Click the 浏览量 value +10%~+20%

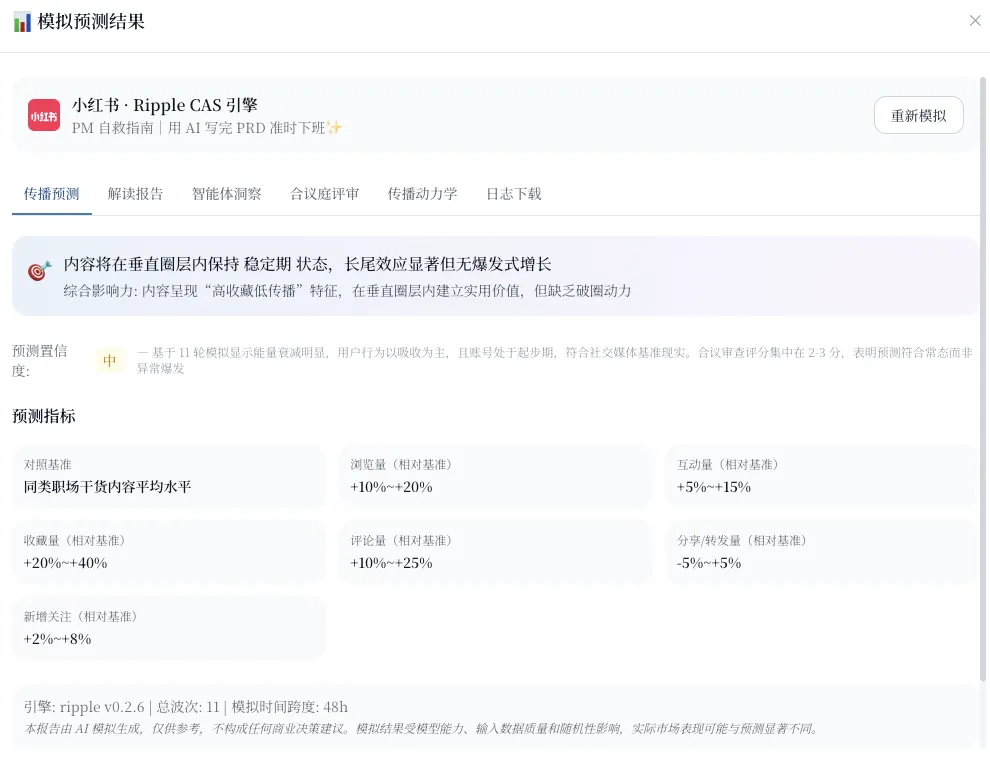tap(391, 487)
